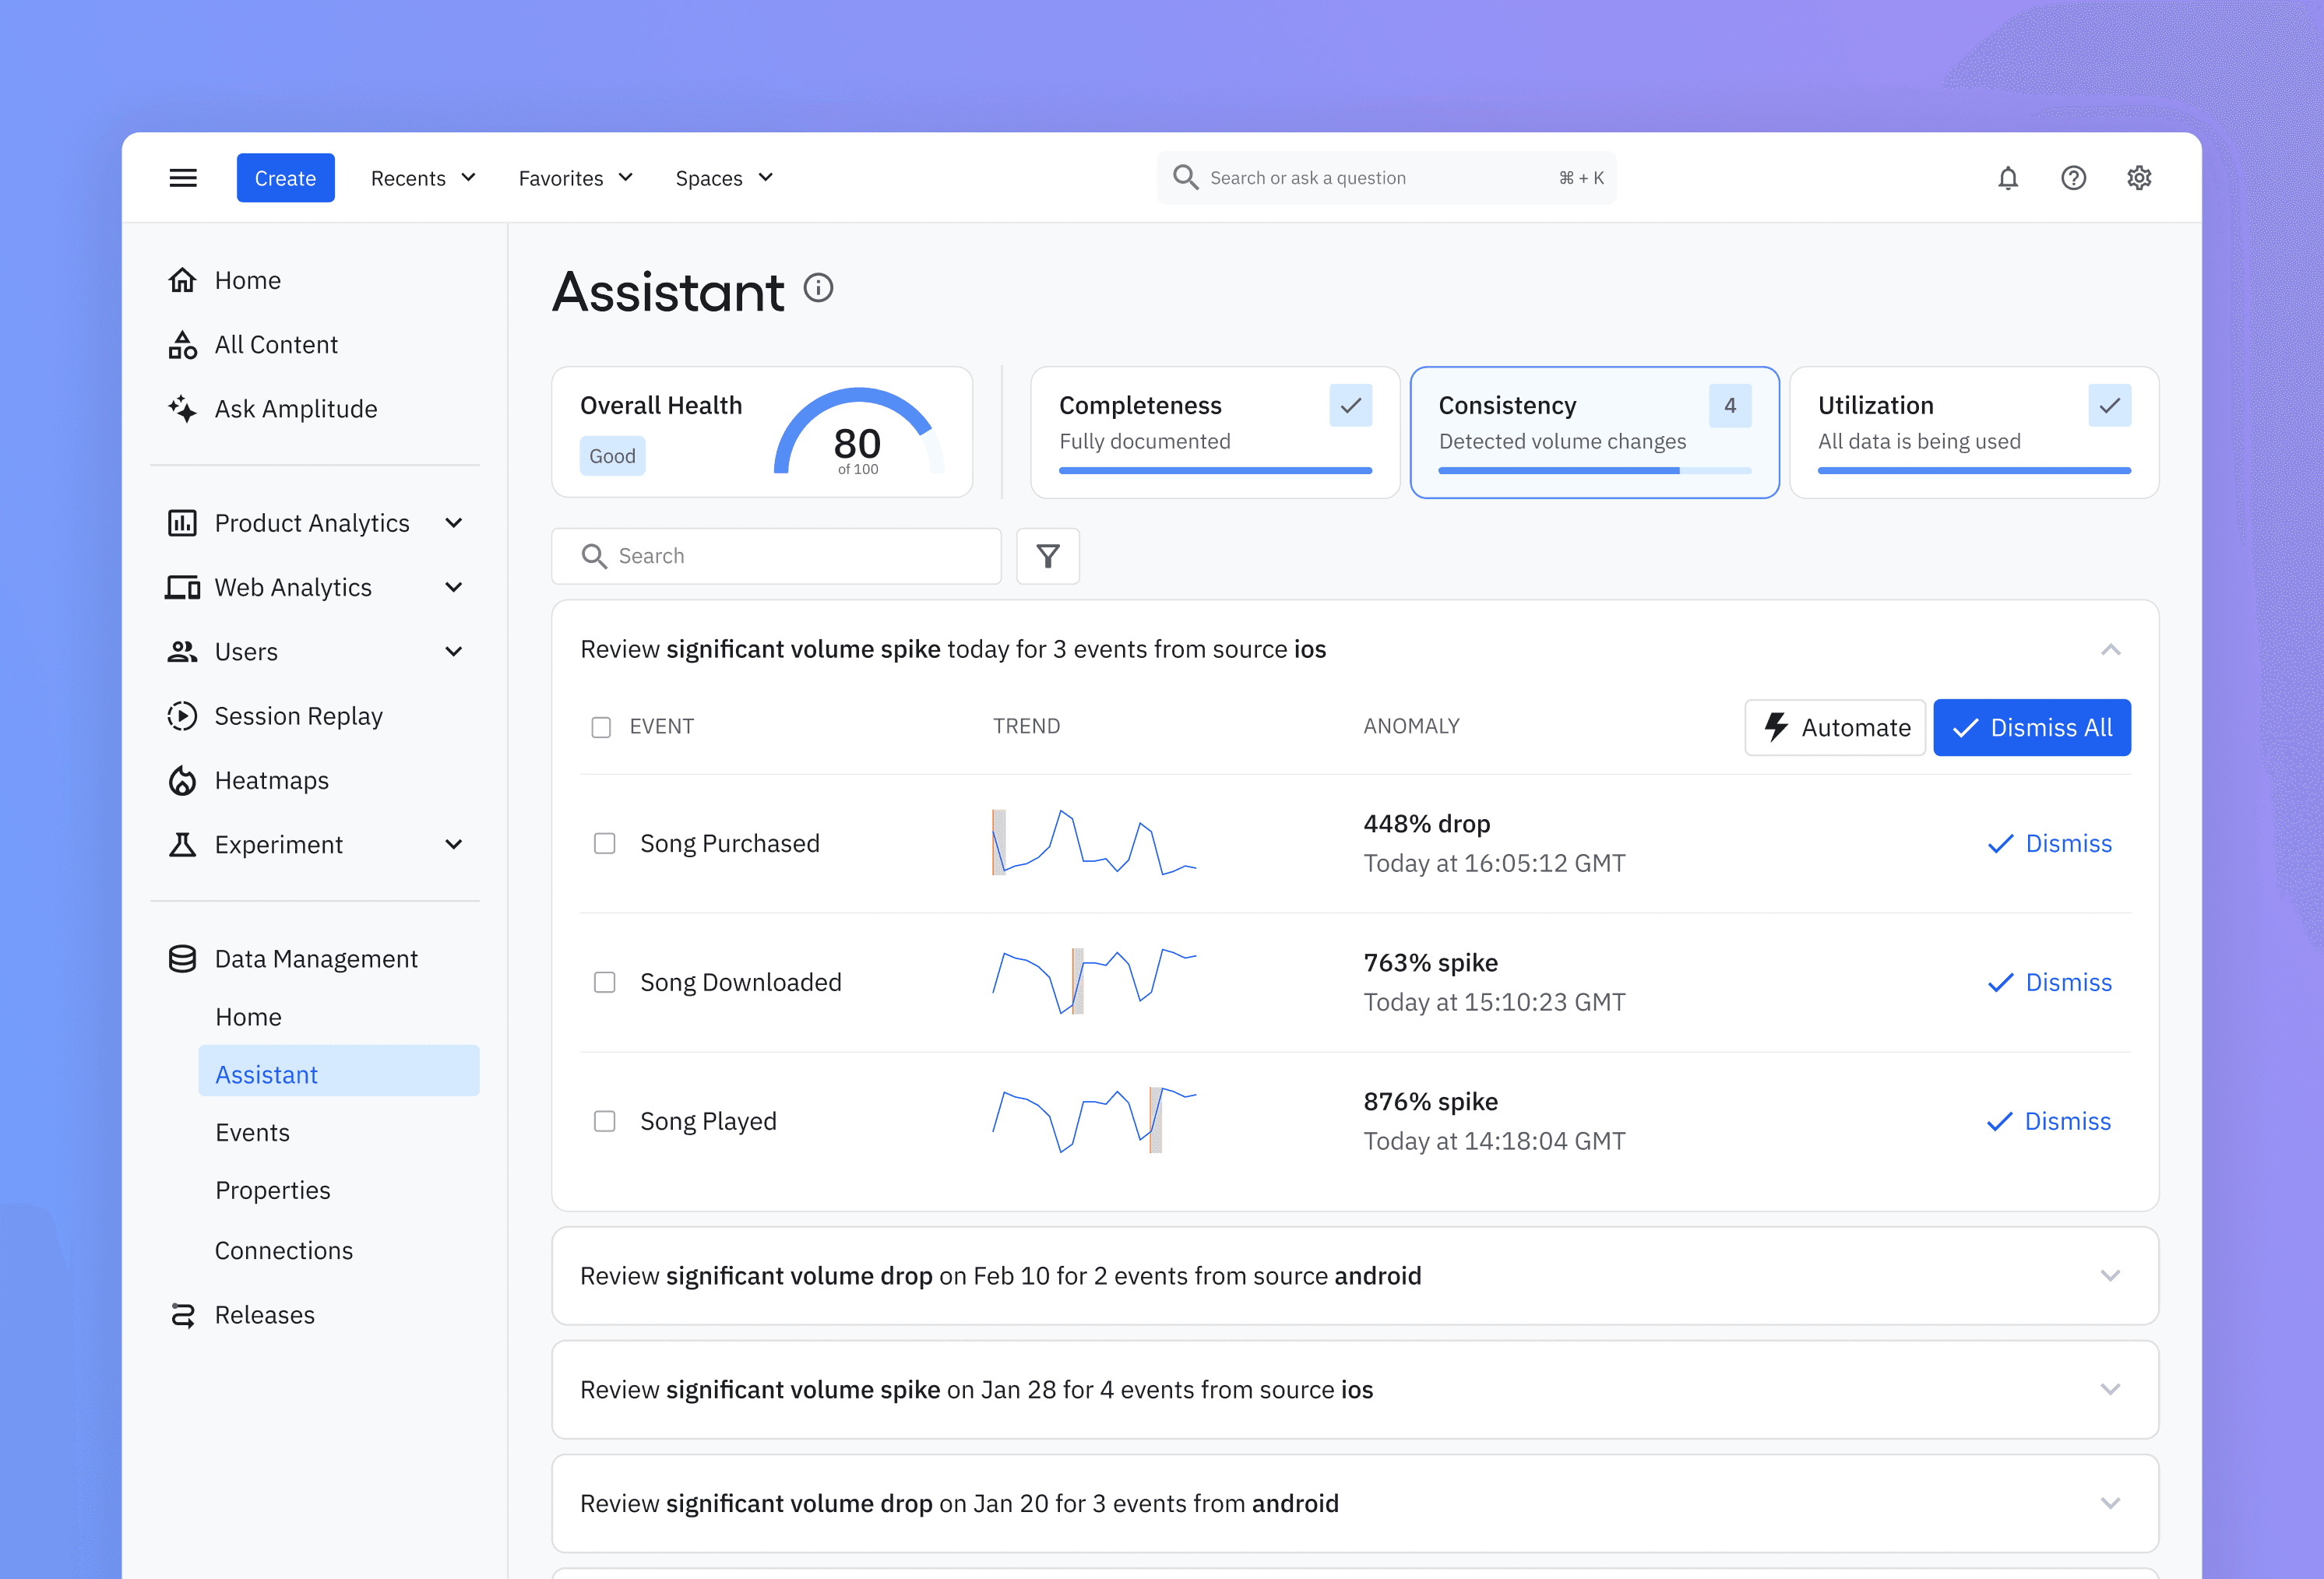Open Session Replay from sidebar
The height and width of the screenshot is (1579, 2324).
tap(298, 716)
